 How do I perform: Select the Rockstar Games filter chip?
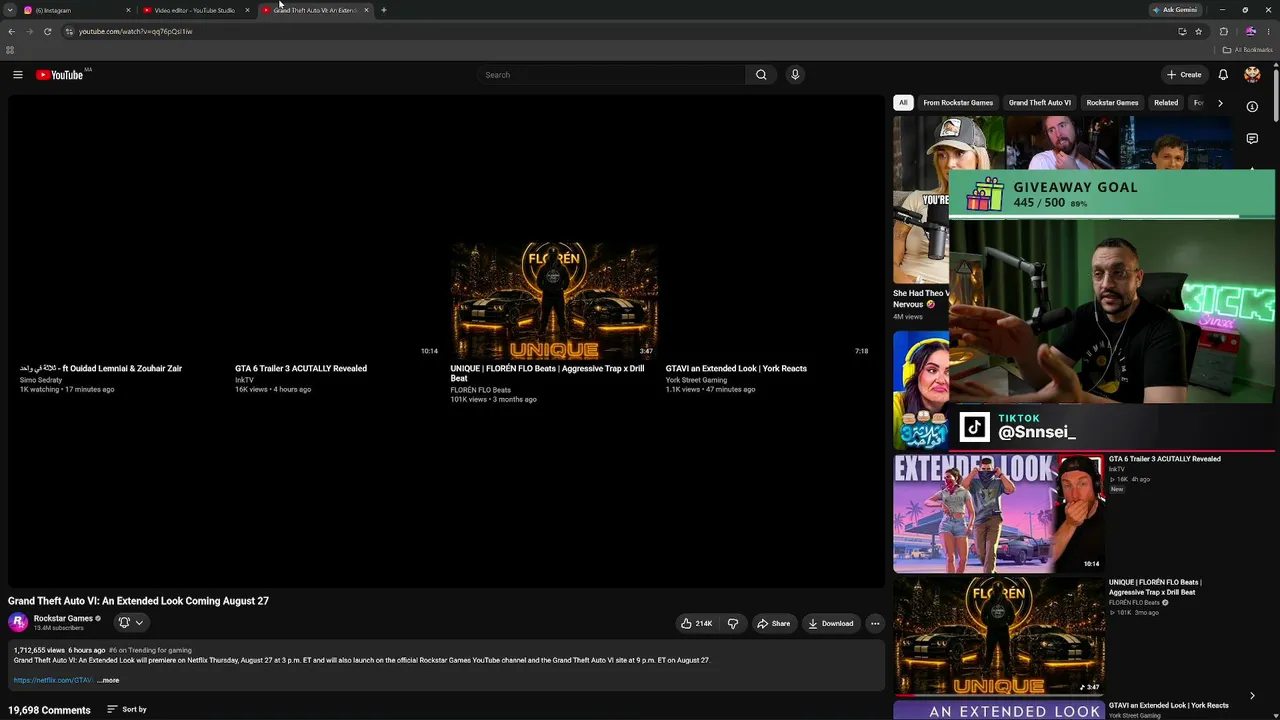click(x=1112, y=103)
